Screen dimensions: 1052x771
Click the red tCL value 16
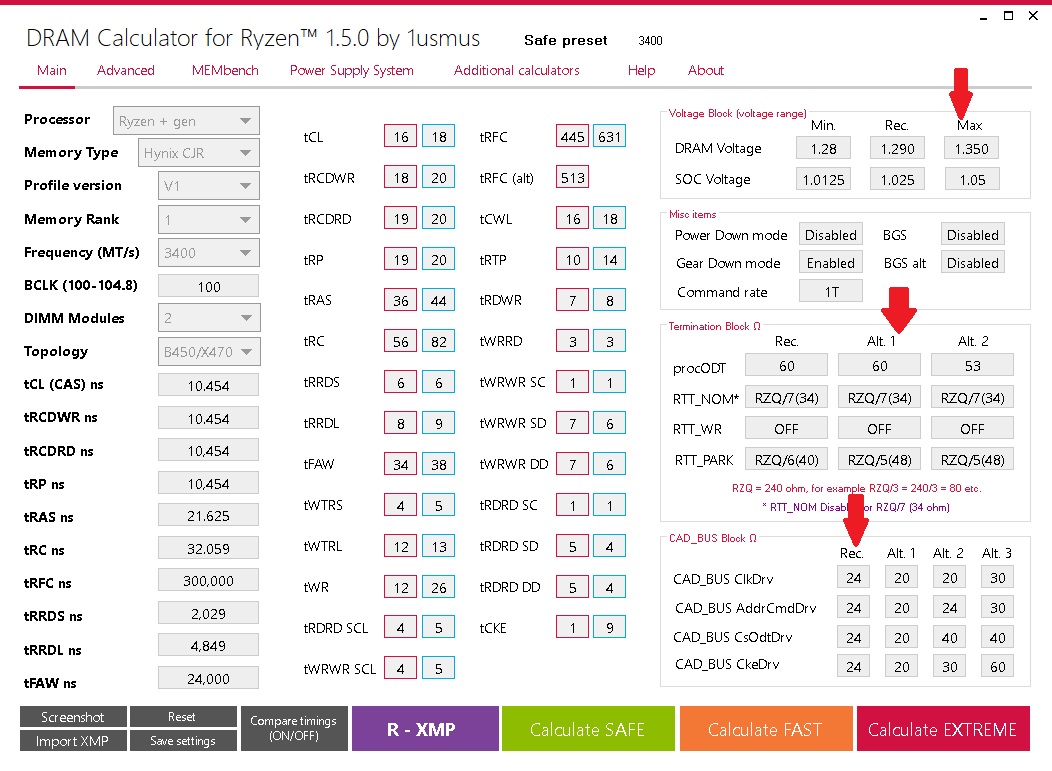click(401, 137)
